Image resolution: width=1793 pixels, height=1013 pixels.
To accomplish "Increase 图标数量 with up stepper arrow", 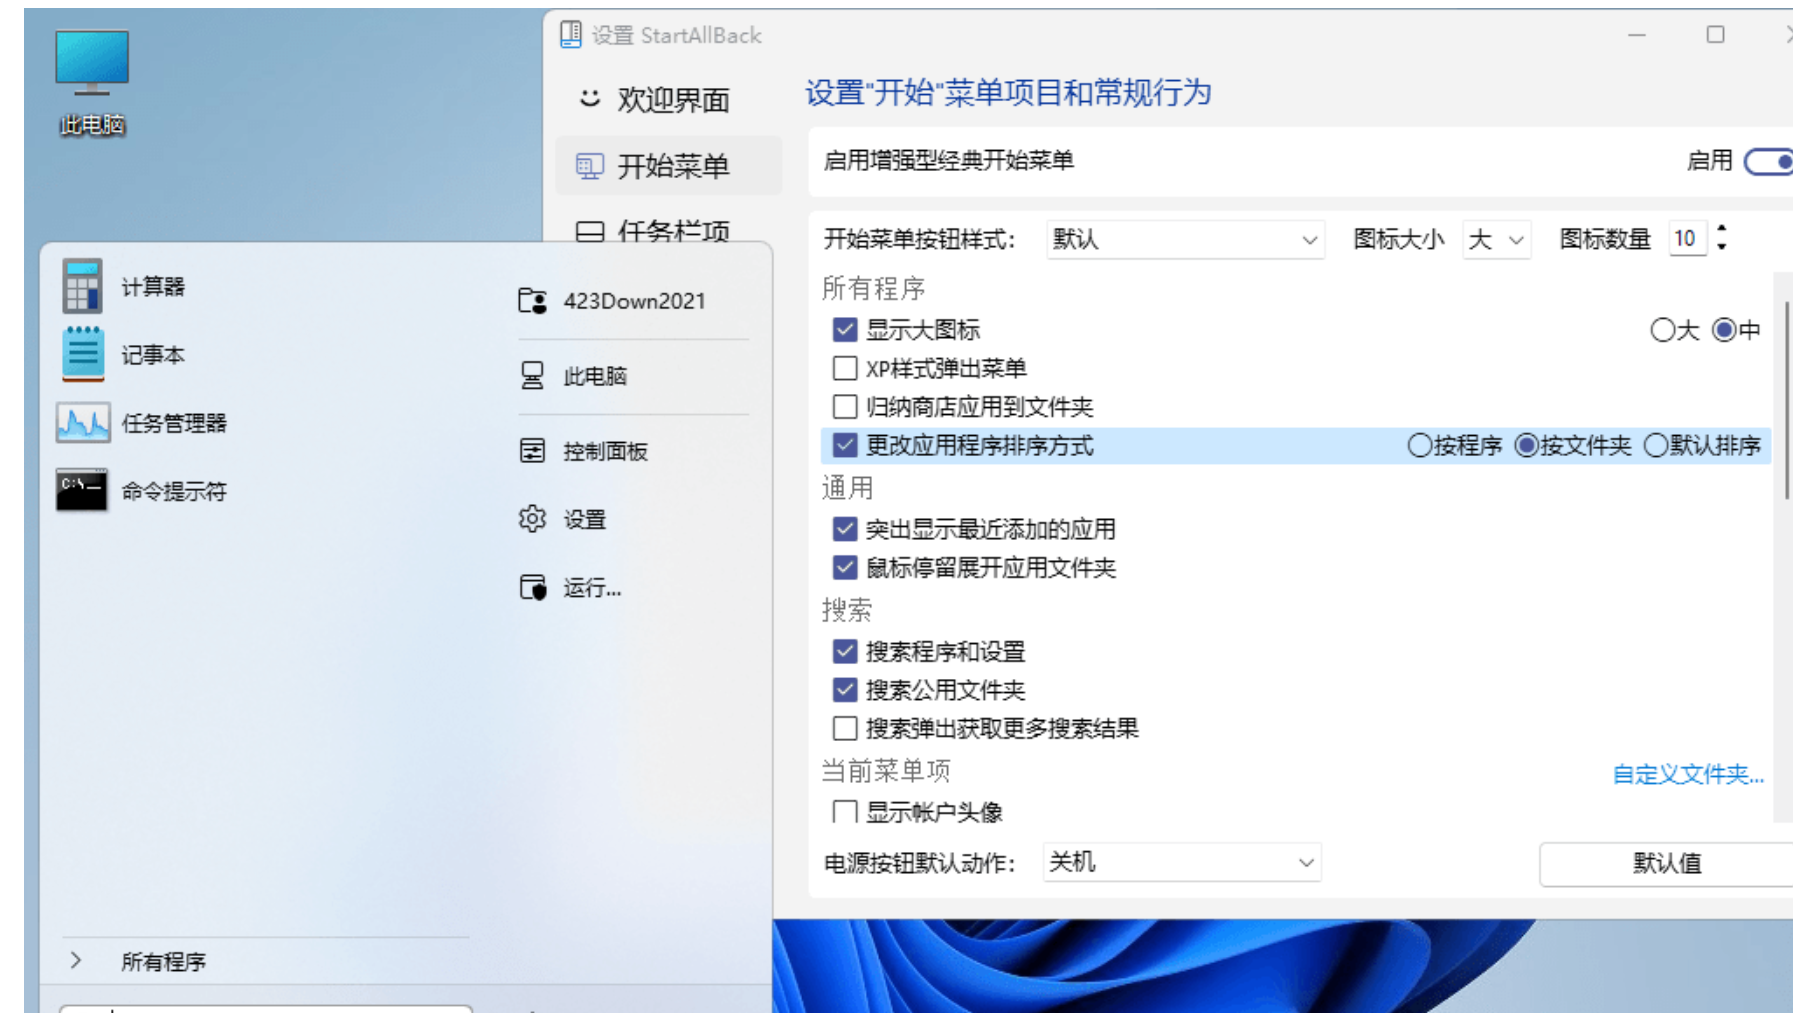I will [x=1721, y=229].
